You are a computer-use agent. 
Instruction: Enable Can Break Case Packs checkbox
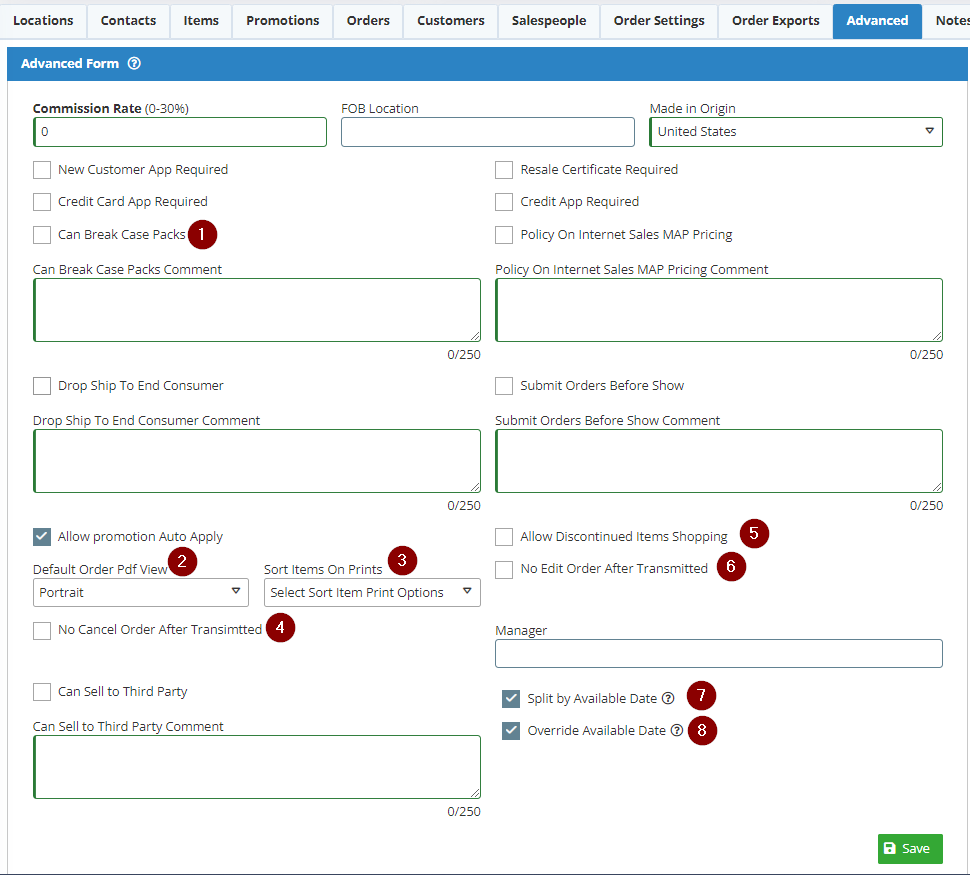click(42, 235)
